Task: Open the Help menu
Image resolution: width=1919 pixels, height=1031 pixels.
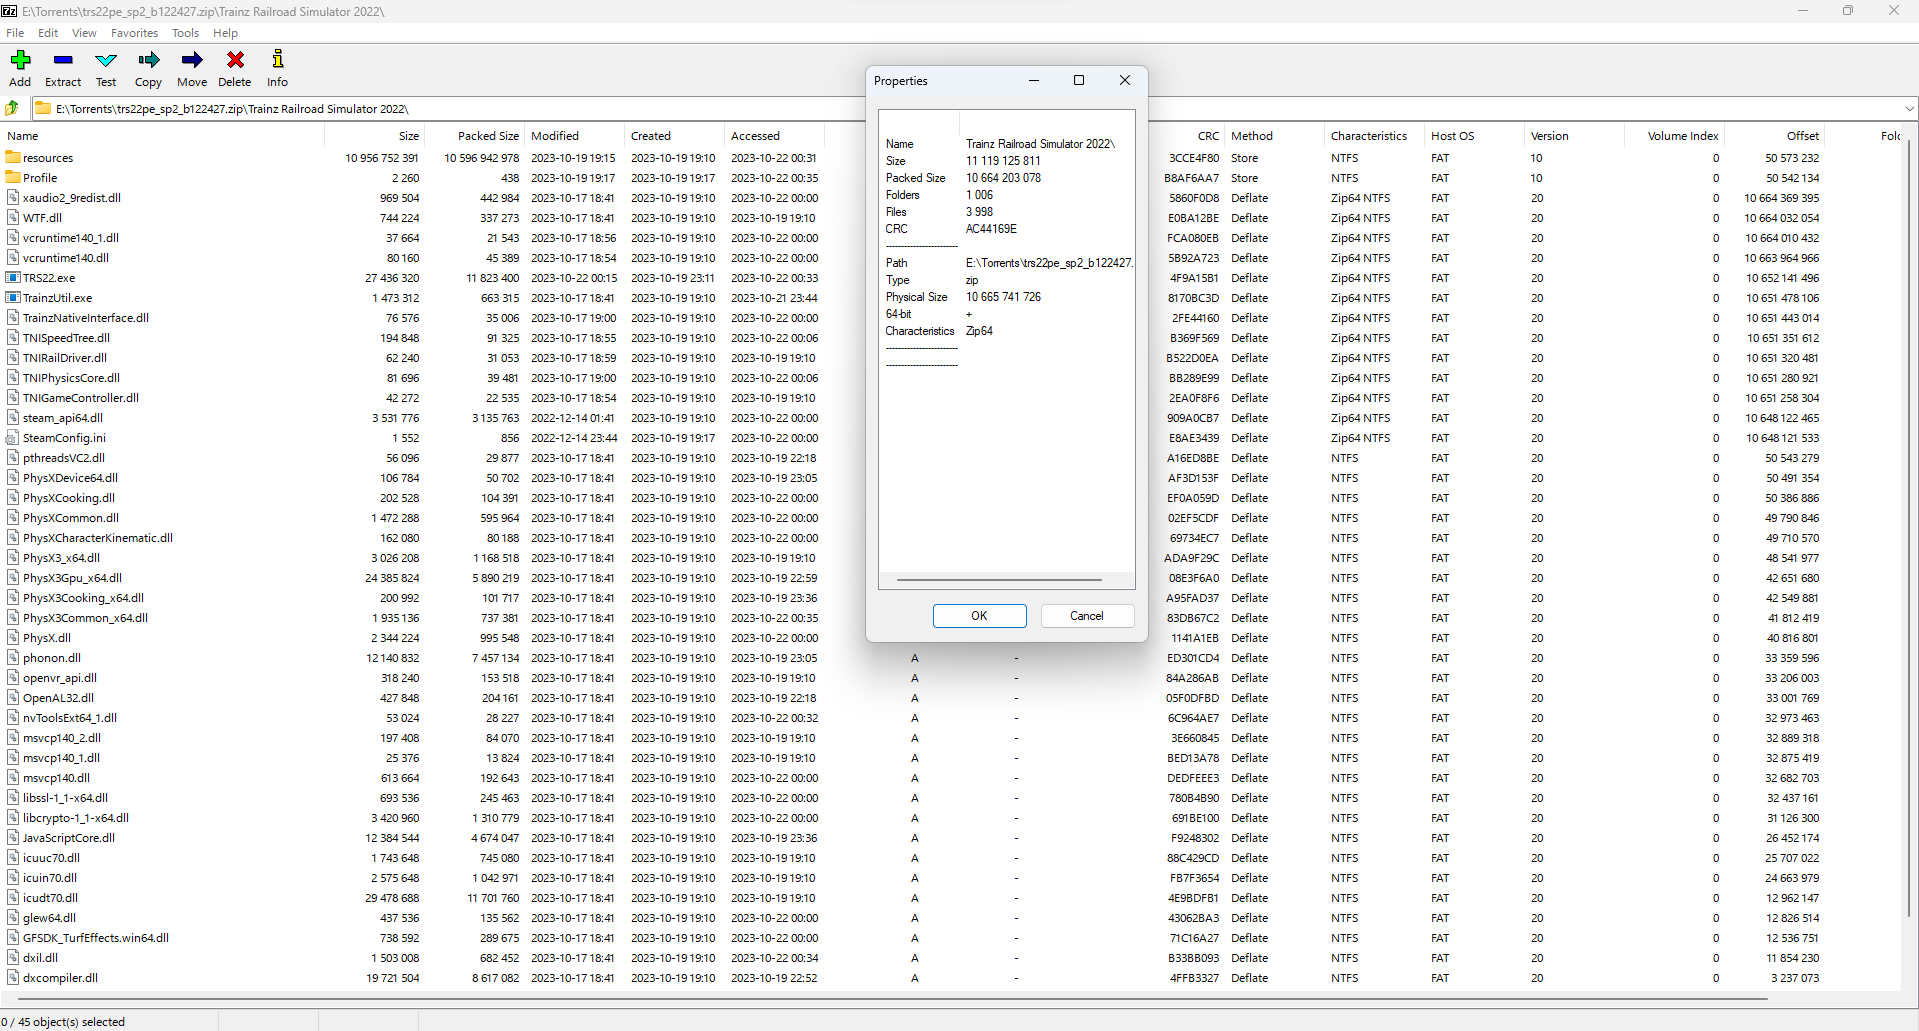Action: pos(226,33)
